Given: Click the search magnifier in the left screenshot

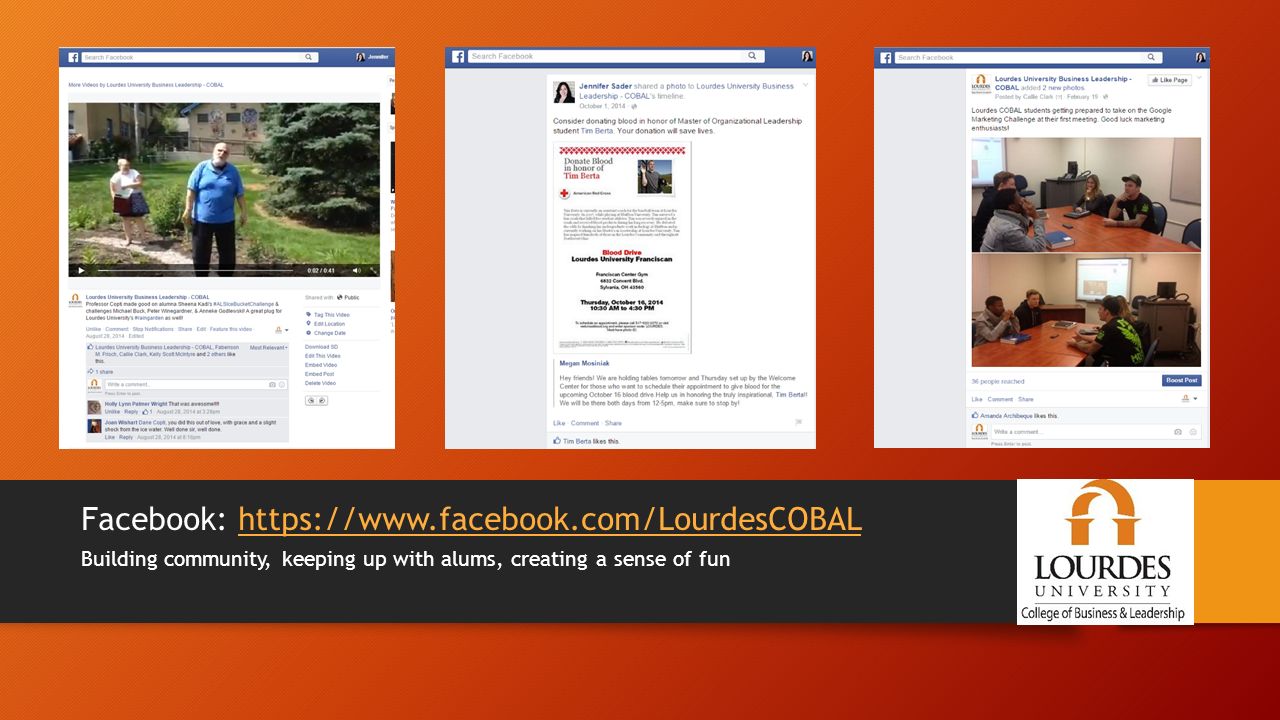Looking at the screenshot, I should point(309,57).
